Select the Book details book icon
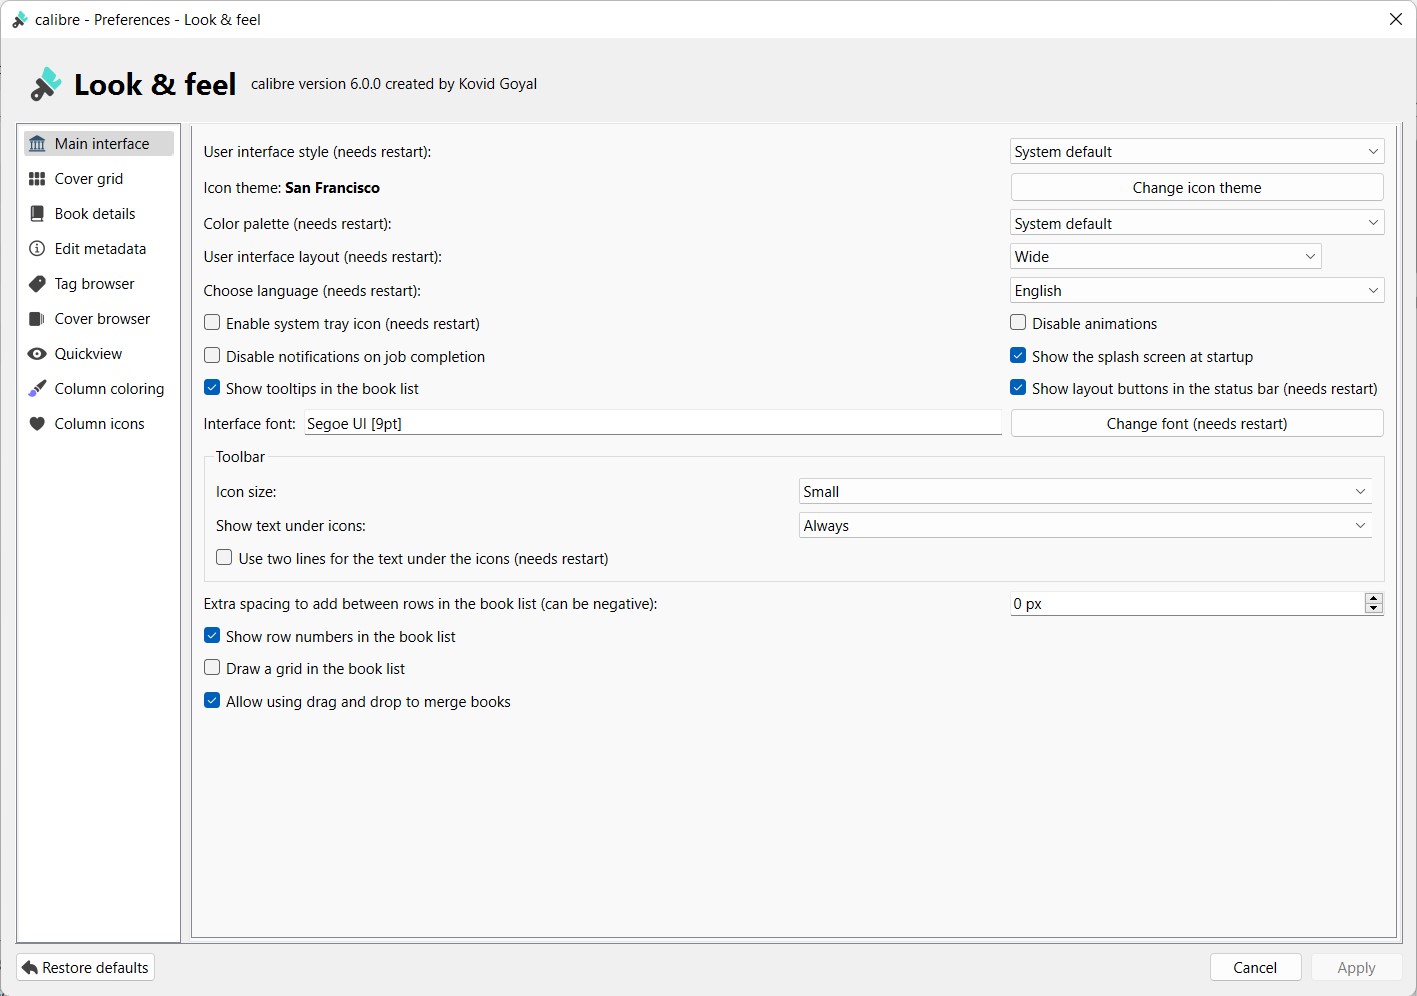This screenshot has width=1417, height=996. (x=37, y=214)
